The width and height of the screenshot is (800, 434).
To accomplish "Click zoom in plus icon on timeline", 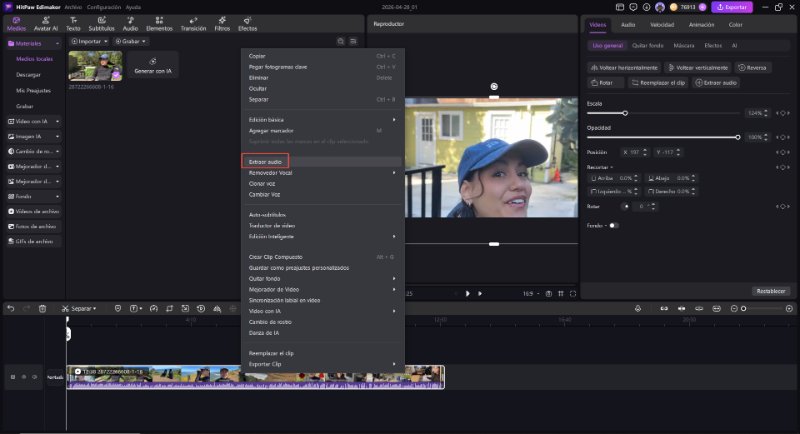I will pyautogui.click(x=789, y=309).
